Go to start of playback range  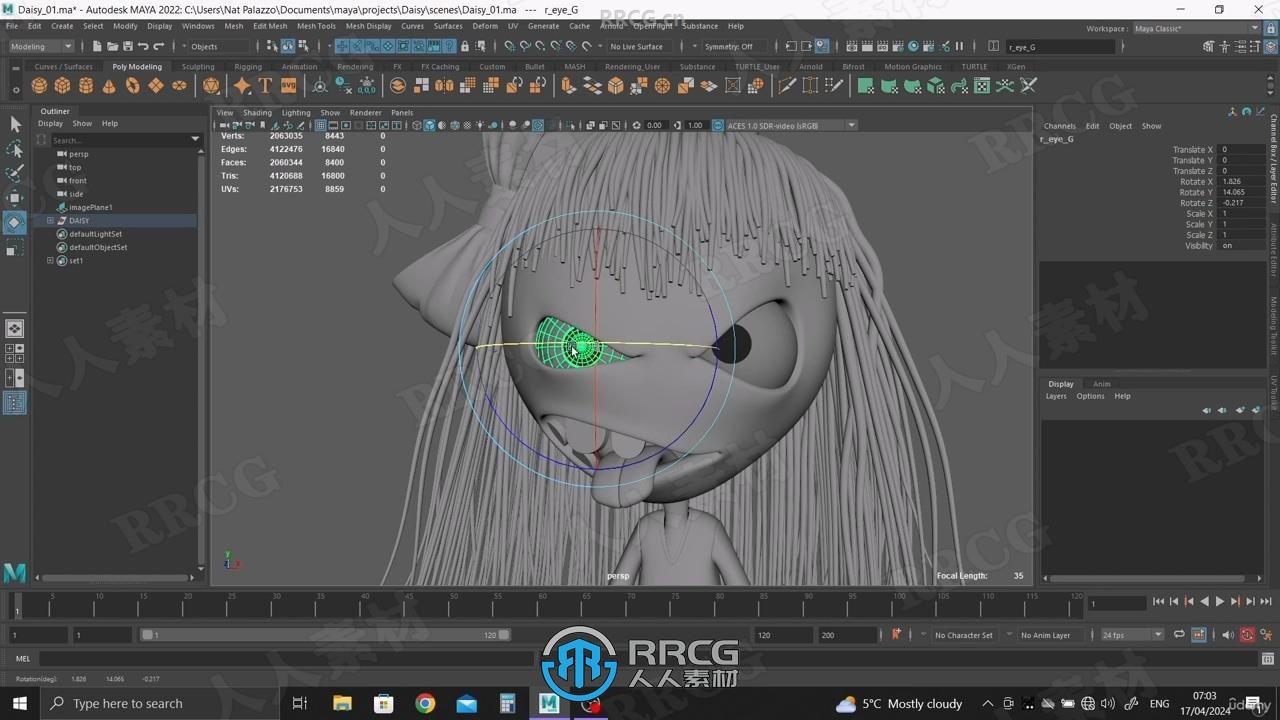click(1159, 601)
